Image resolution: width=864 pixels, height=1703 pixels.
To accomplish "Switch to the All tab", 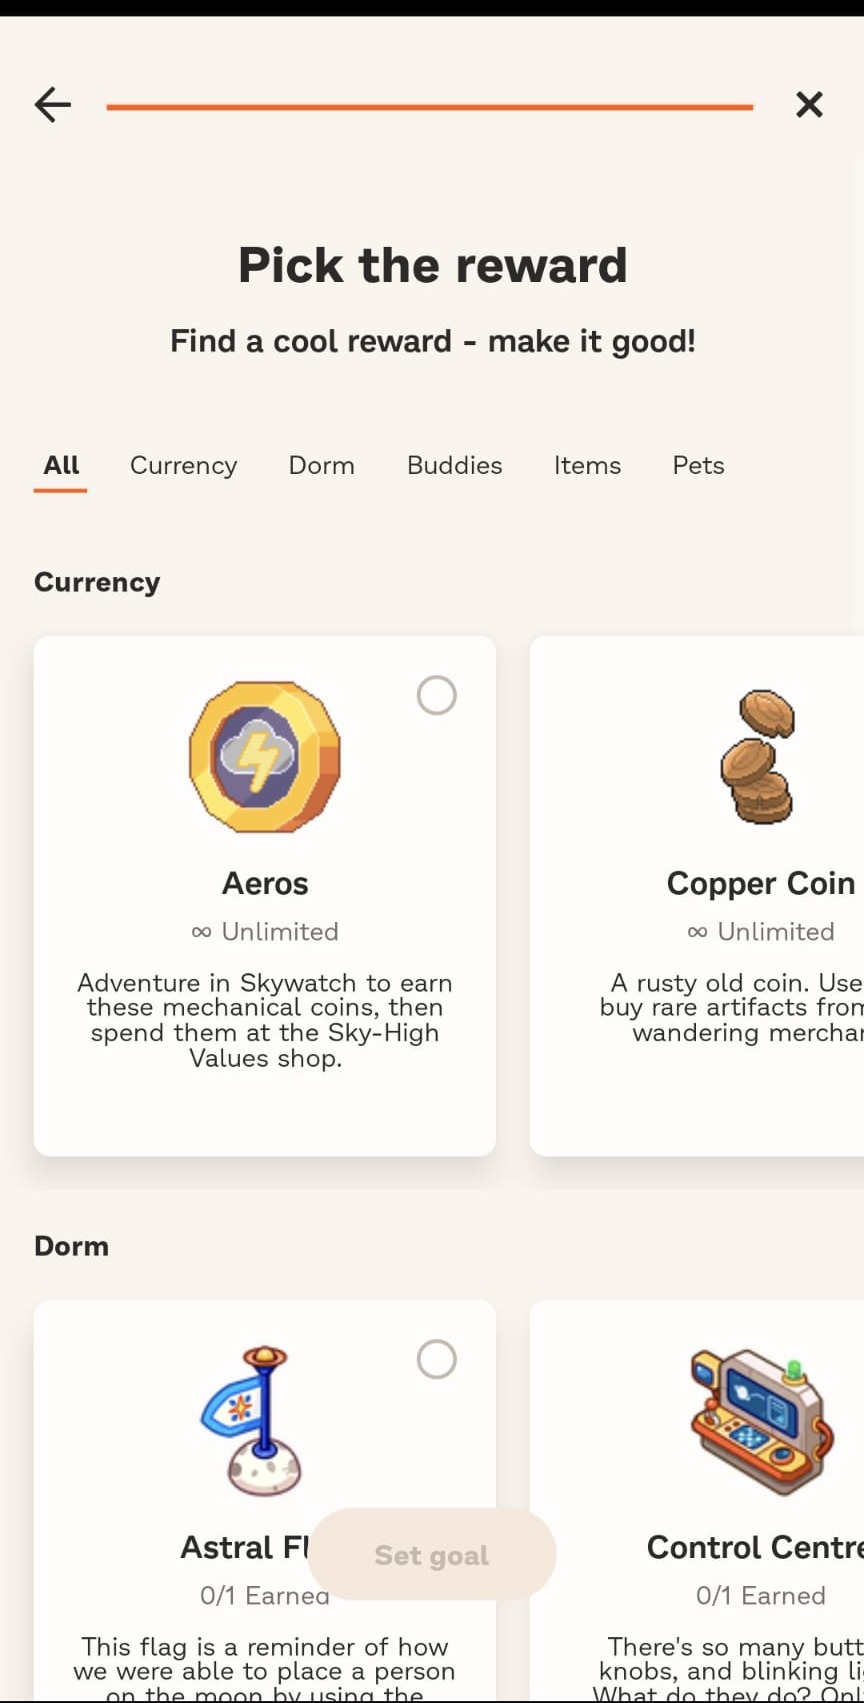I will click(x=61, y=465).
